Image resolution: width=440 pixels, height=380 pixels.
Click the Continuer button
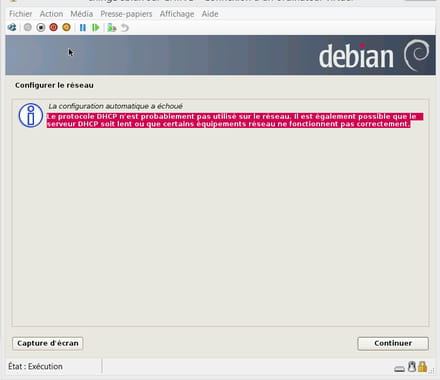tap(393, 343)
